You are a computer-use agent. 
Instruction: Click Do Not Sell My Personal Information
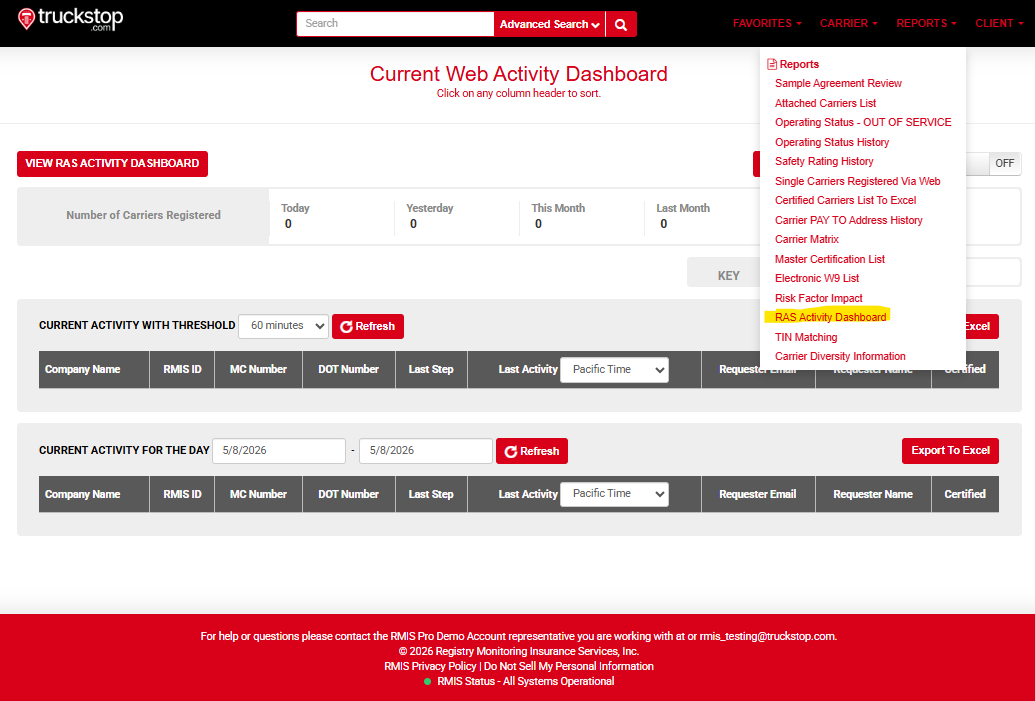click(x=569, y=666)
